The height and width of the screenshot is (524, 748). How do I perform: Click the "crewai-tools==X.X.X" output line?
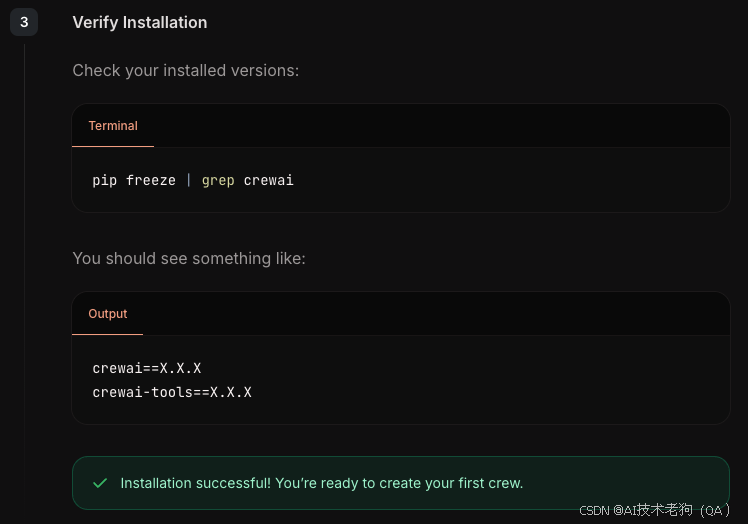(172, 392)
